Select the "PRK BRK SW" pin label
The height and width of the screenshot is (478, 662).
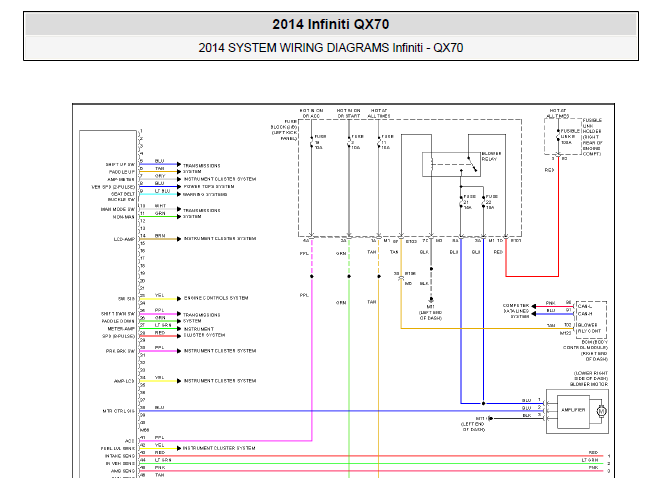click(x=120, y=351)
